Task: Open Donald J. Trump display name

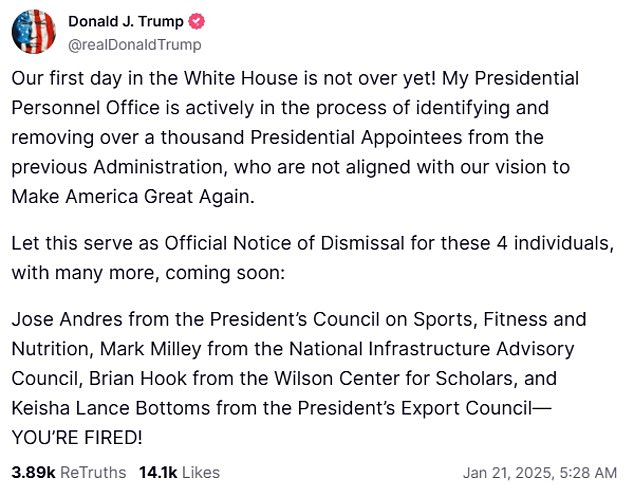Action: [x=124, y=22]
